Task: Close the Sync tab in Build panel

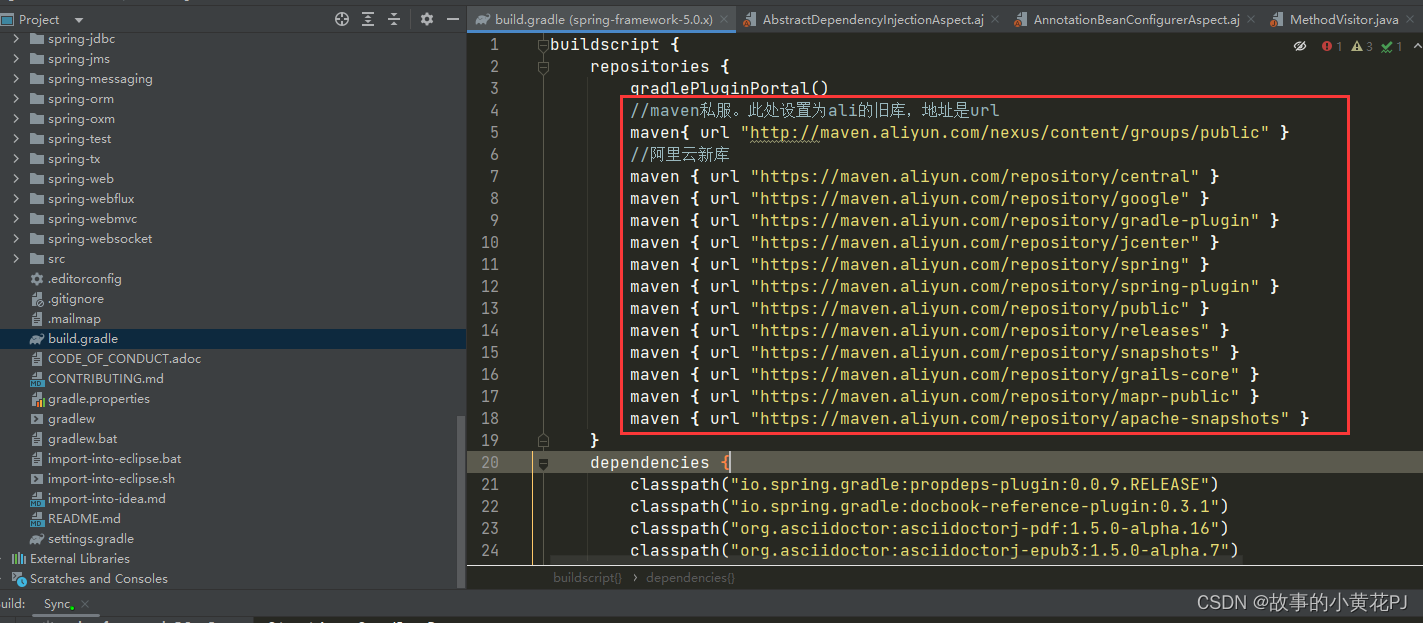Action: (86, 604)
